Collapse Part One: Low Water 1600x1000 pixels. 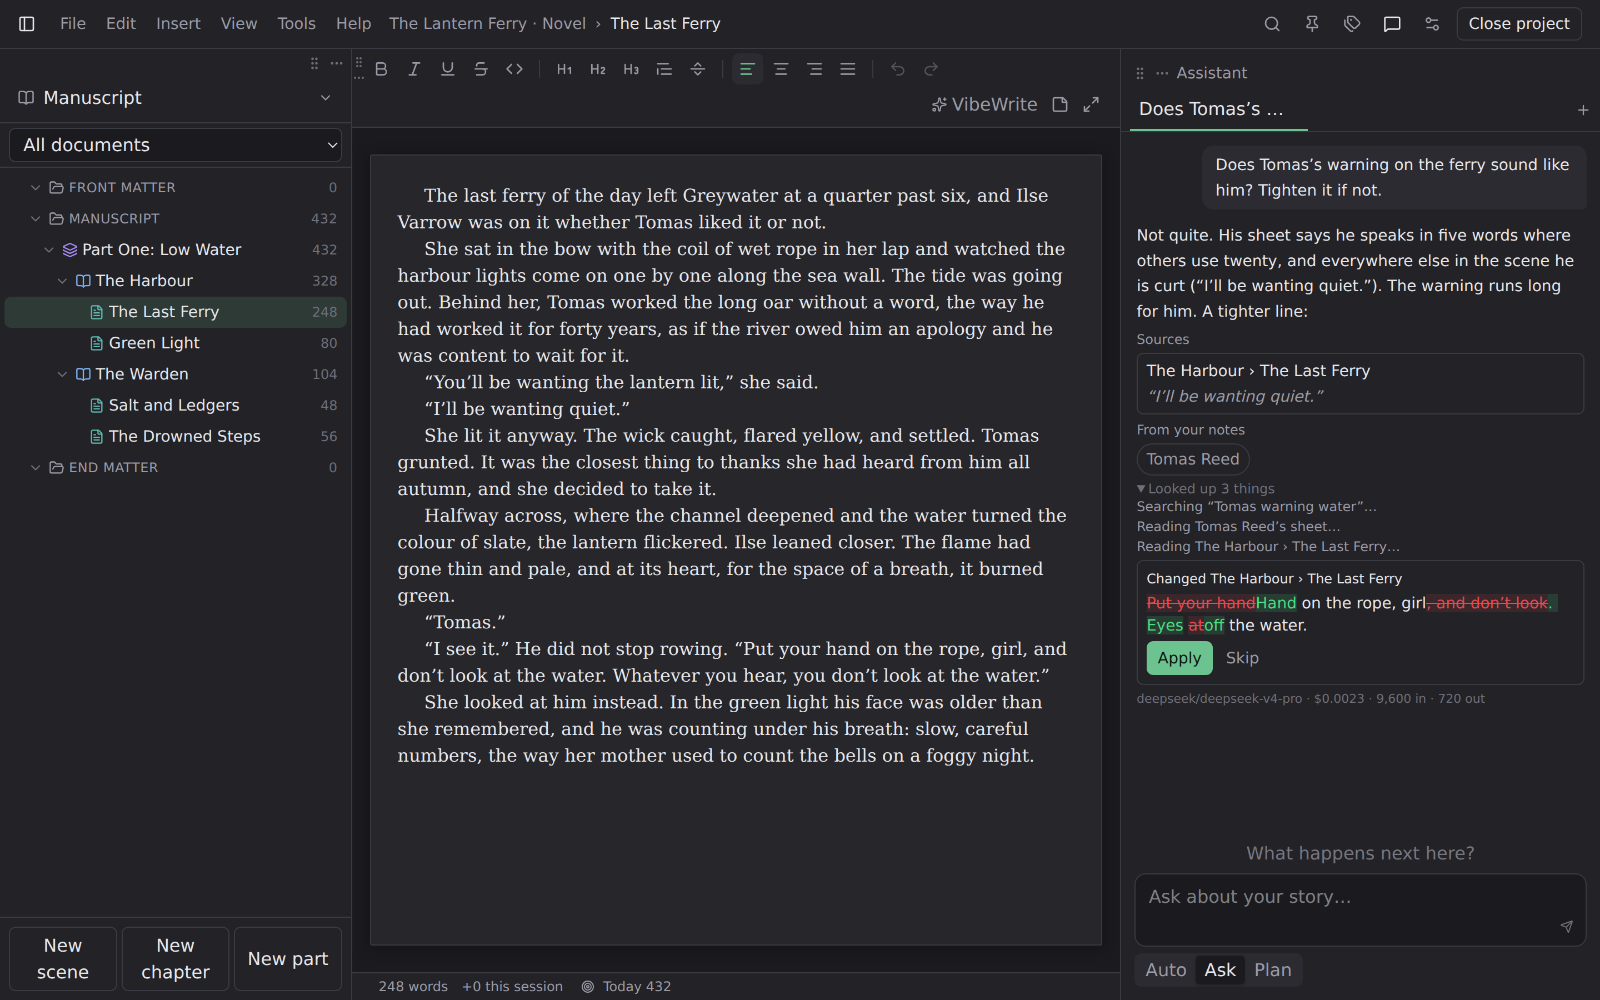pyautogui.click(x=49, y=250)
